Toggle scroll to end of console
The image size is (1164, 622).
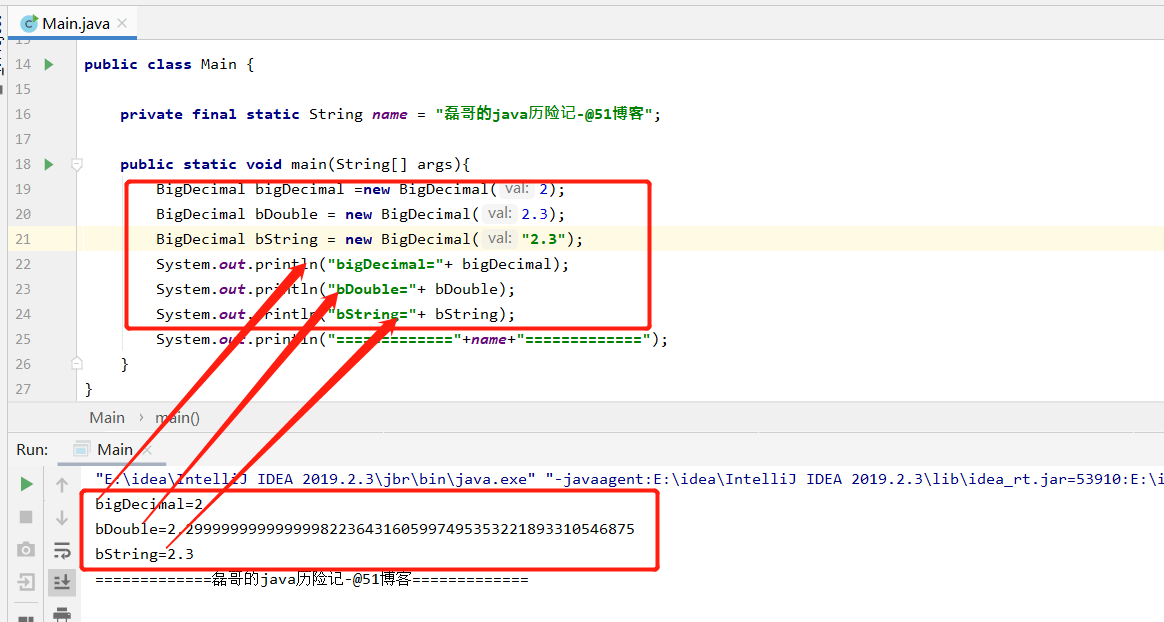tap(62, 582)
